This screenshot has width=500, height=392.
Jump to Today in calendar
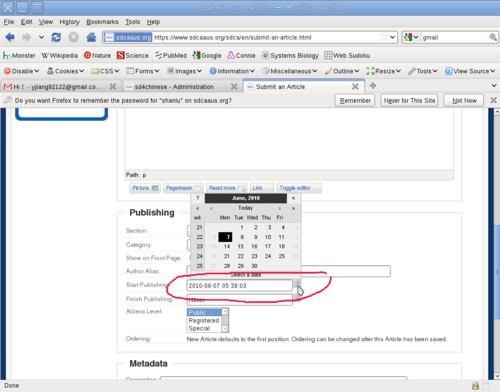coord(245,208)
